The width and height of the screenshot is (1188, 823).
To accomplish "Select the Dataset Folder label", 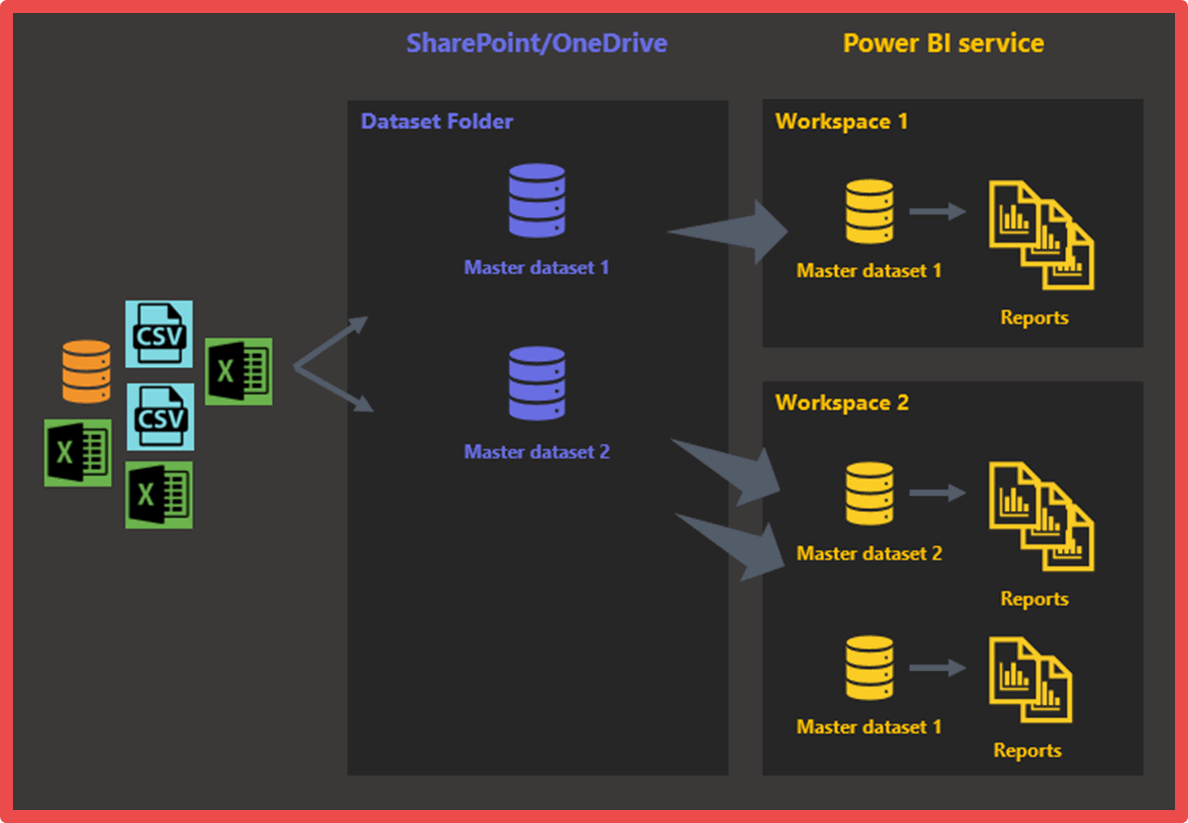I will [x=437, y=121].
